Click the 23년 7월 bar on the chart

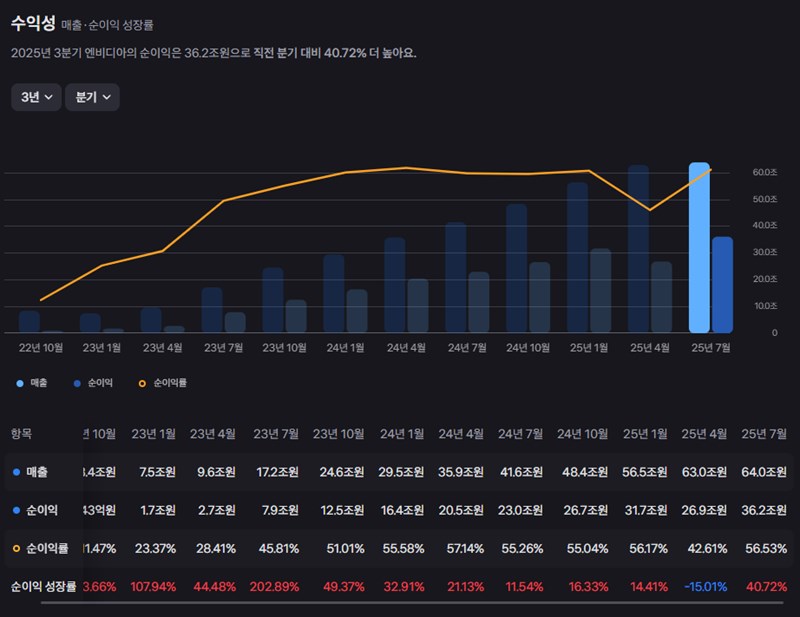212,310
